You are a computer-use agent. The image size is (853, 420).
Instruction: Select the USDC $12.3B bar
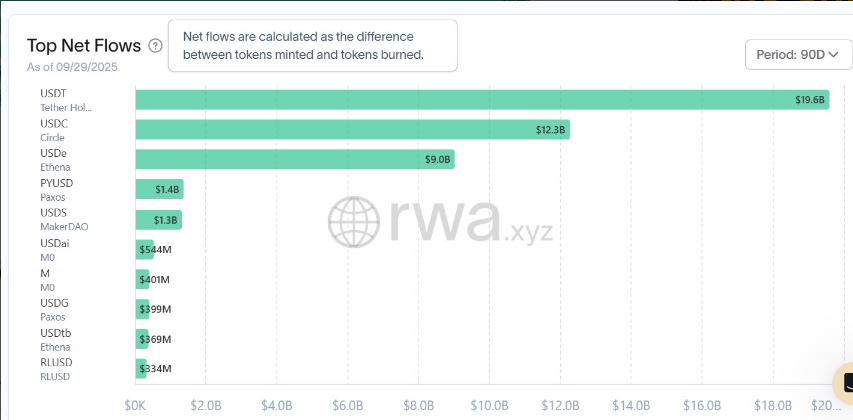click(352, 130)
